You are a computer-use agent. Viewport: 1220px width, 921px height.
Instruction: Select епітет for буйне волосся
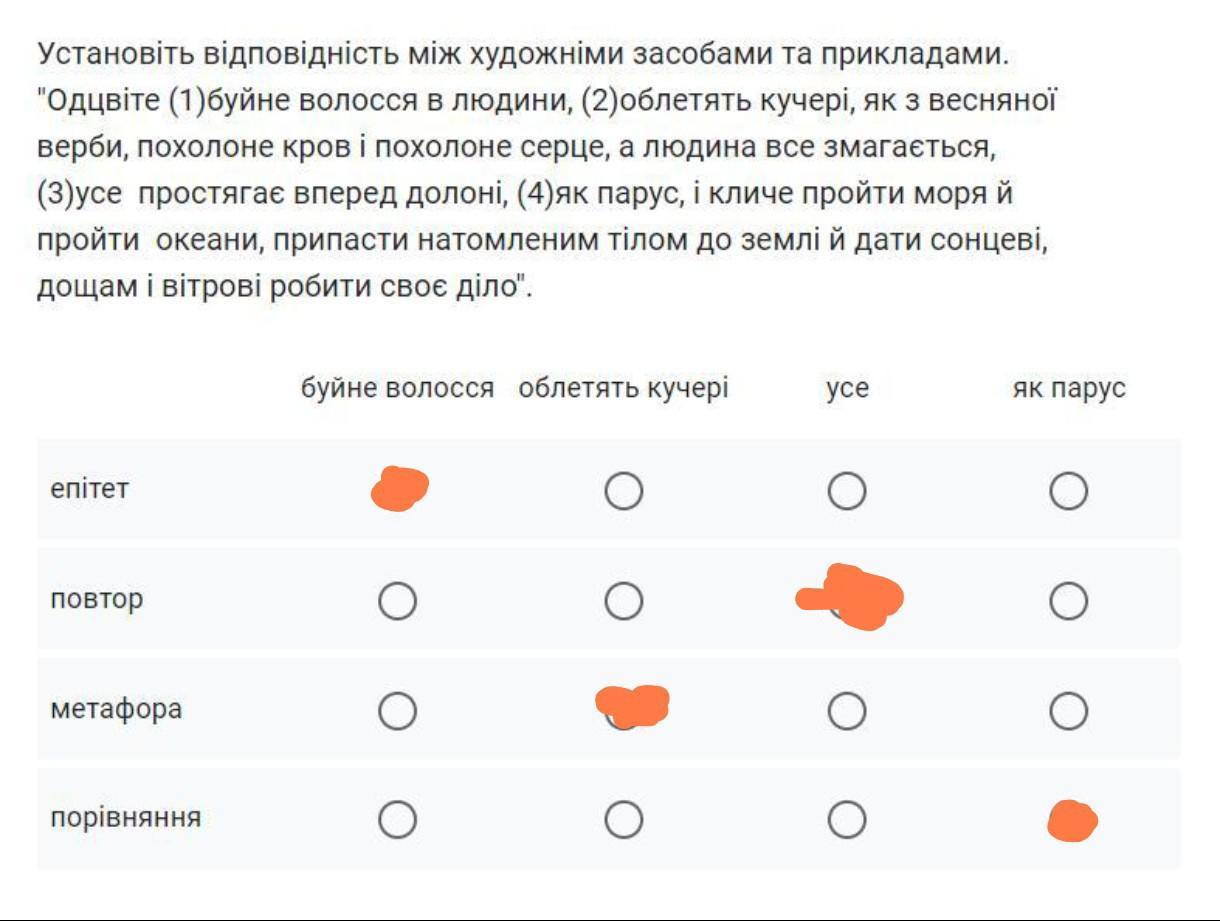pos(398,491)
